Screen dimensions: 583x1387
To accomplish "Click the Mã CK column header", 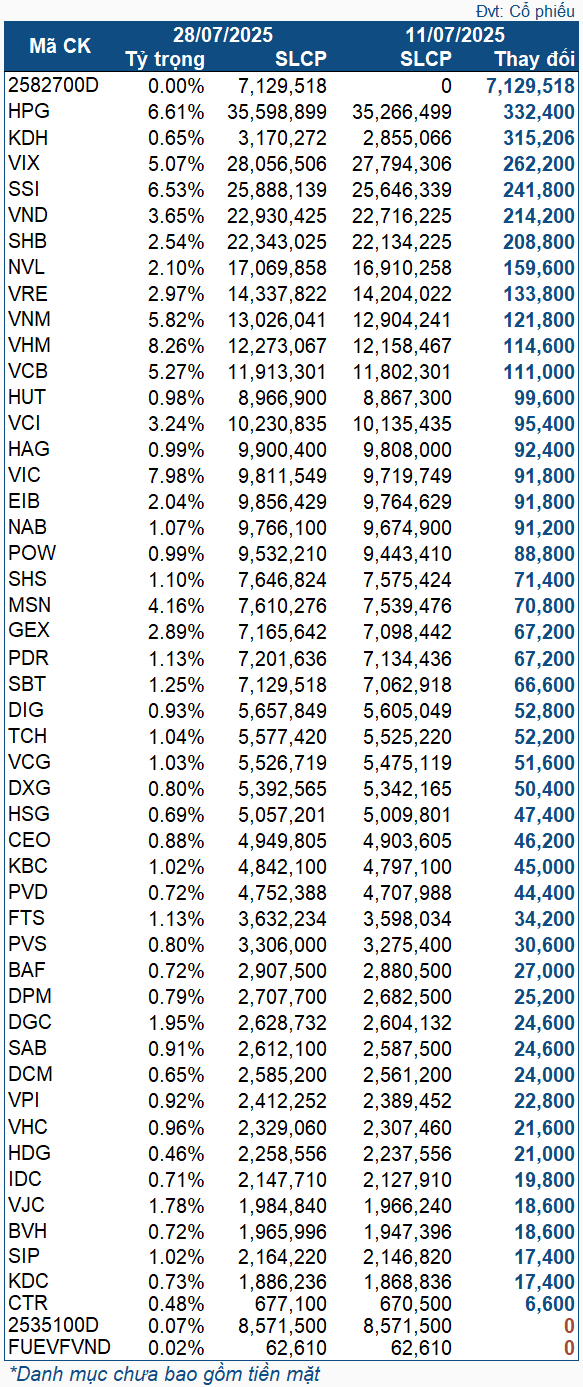I will pyautogui.click(x=59, y=47).
